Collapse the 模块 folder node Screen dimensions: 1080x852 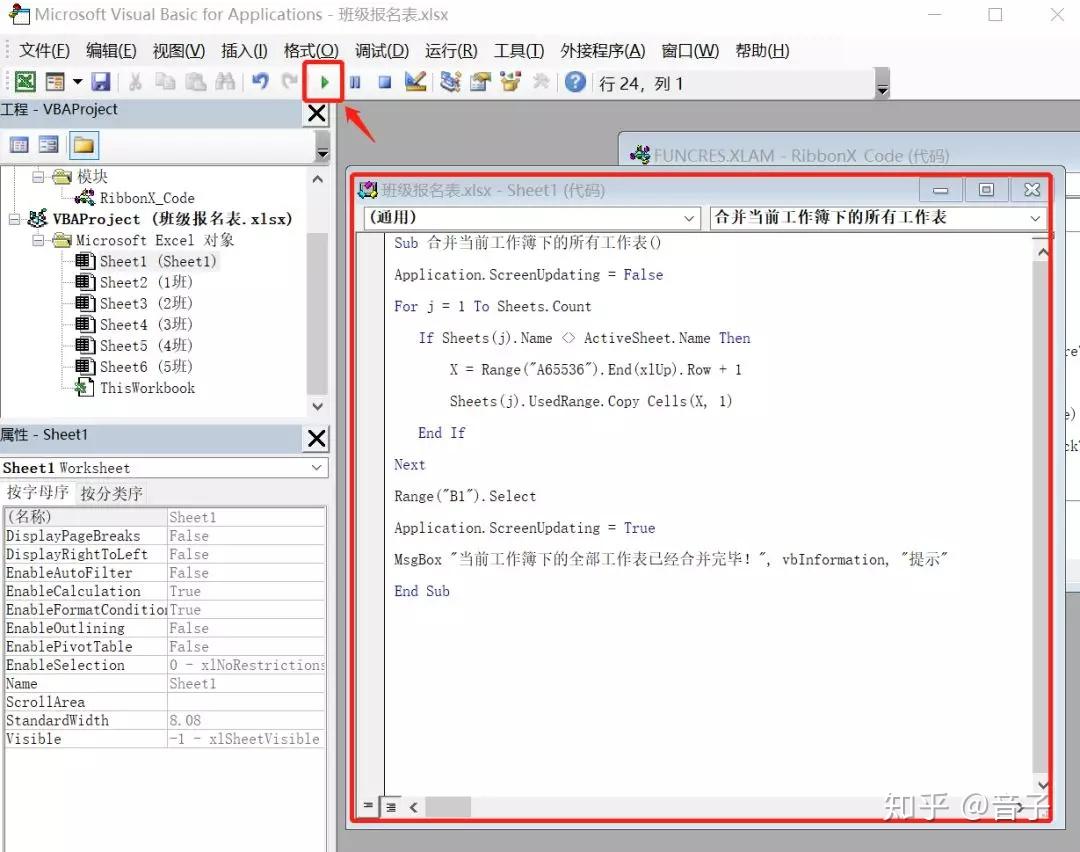[x=38, y=176]
